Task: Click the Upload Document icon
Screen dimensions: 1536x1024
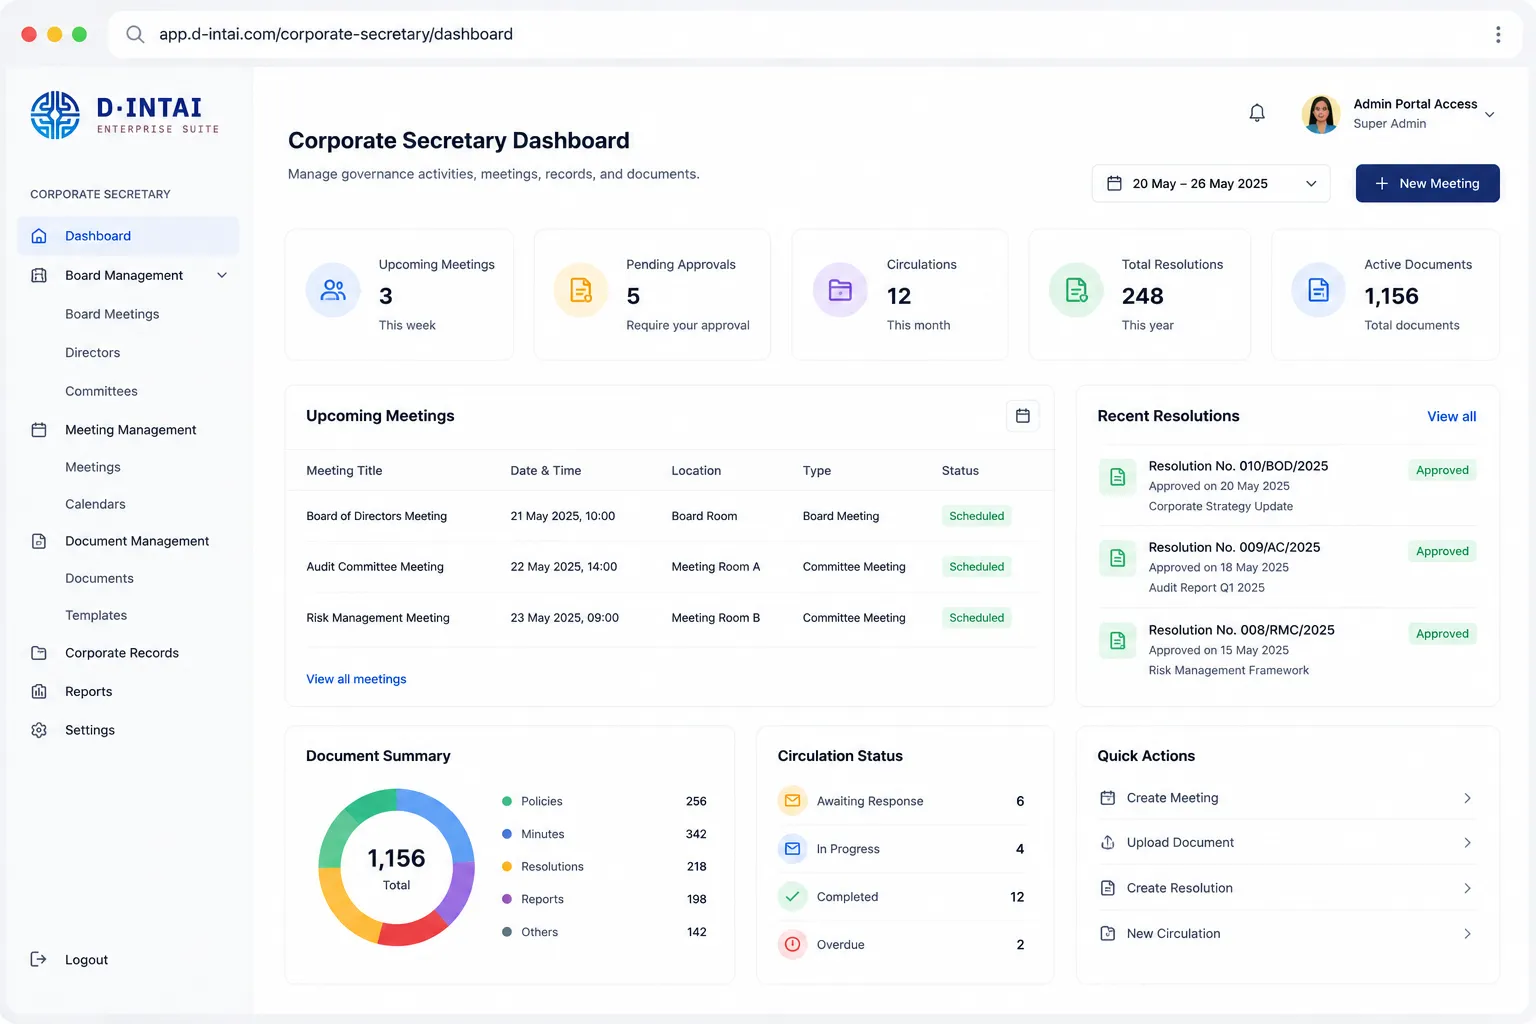Action: pyautogui.click(x=1107, y=843)
